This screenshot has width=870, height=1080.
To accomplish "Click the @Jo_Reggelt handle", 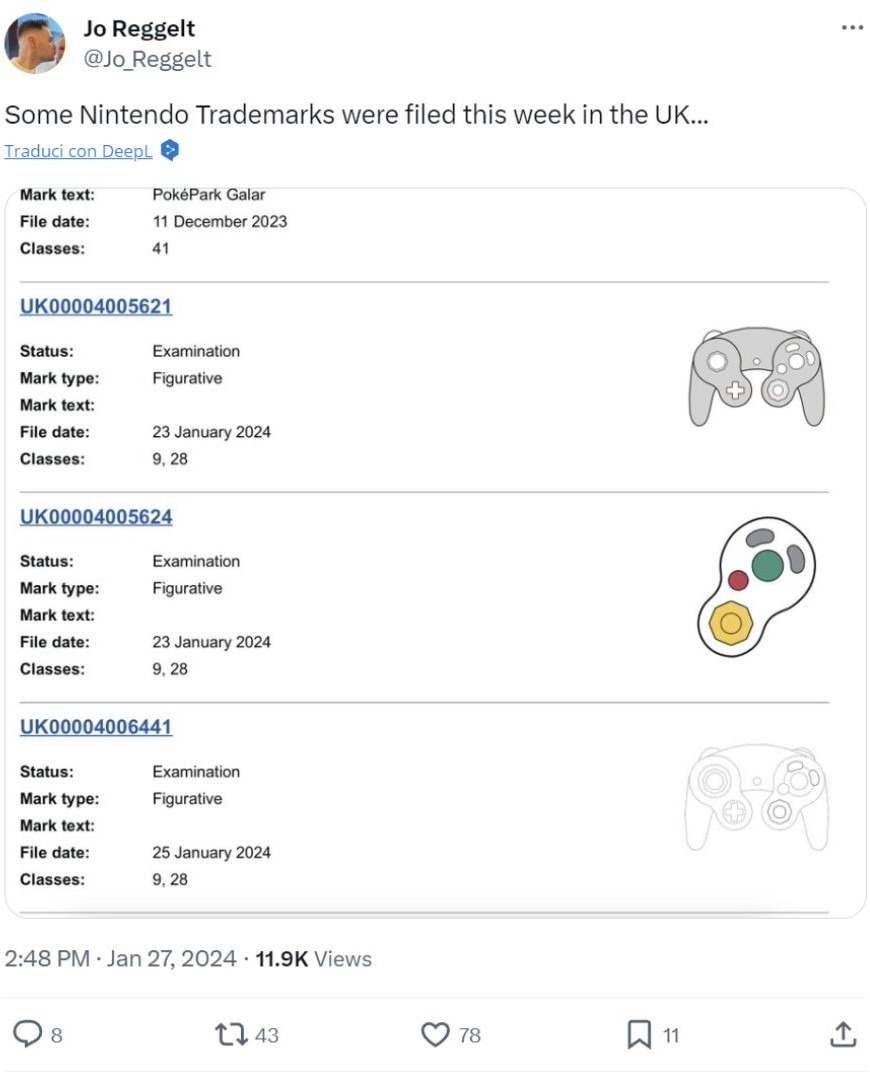I will click(147, 59).
